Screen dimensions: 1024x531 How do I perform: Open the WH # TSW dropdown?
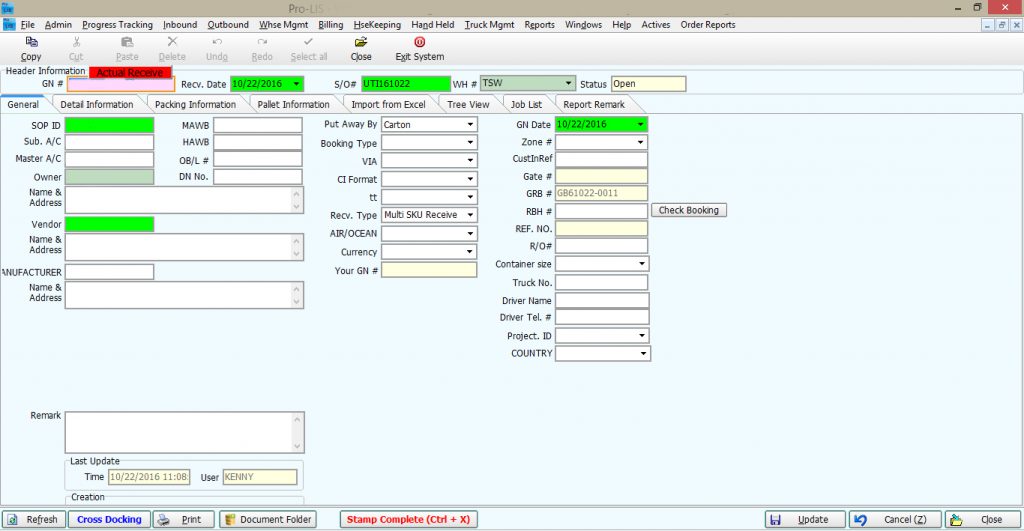pos(568,84)
